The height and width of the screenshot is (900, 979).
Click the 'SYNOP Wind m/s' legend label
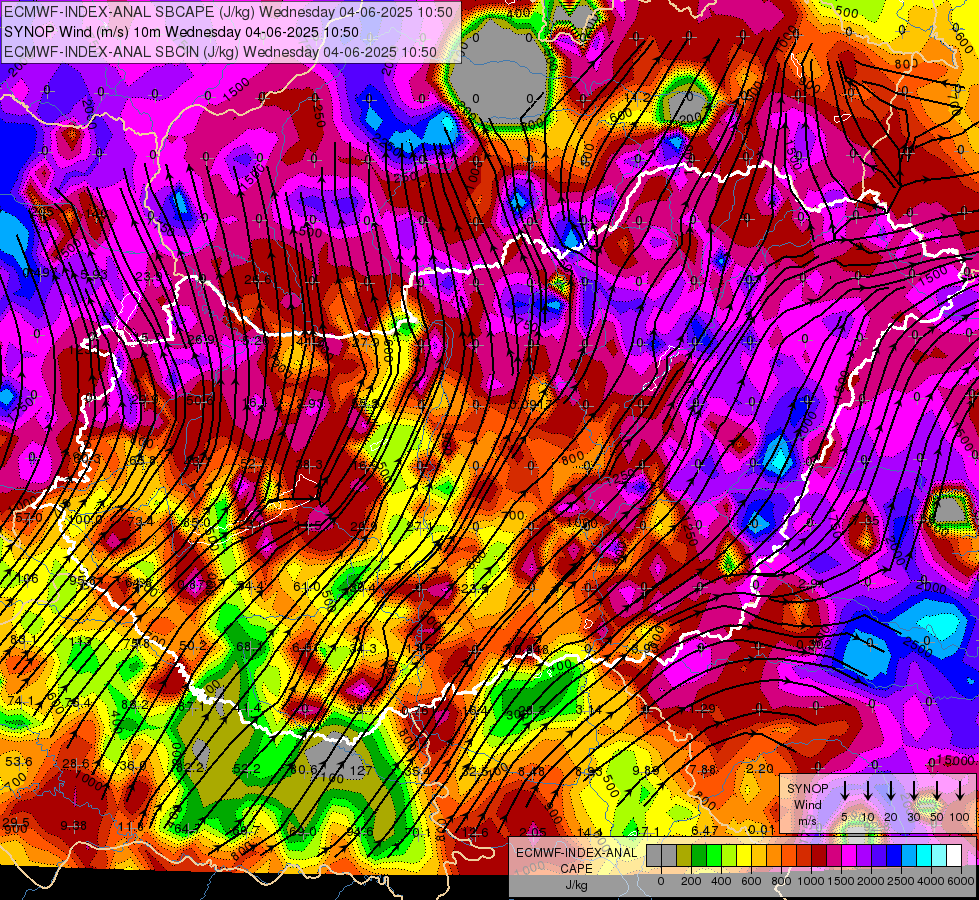pyautogui.click(x=807, y=804)
